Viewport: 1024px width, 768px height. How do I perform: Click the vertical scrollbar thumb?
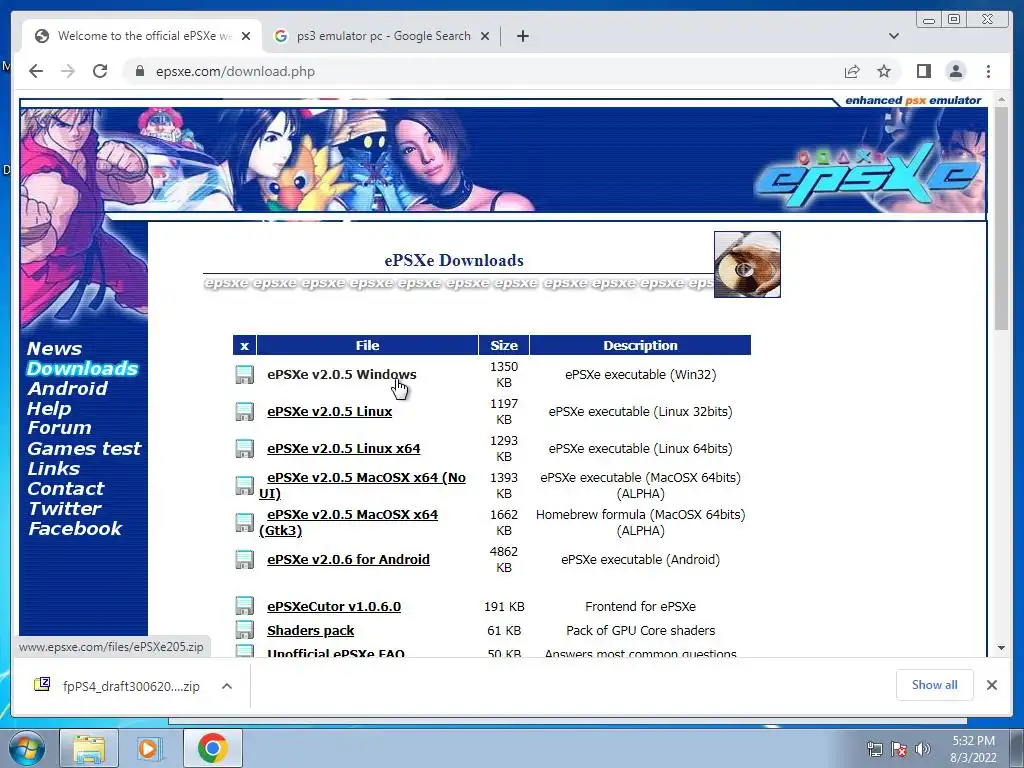[x=1001, y=219]
